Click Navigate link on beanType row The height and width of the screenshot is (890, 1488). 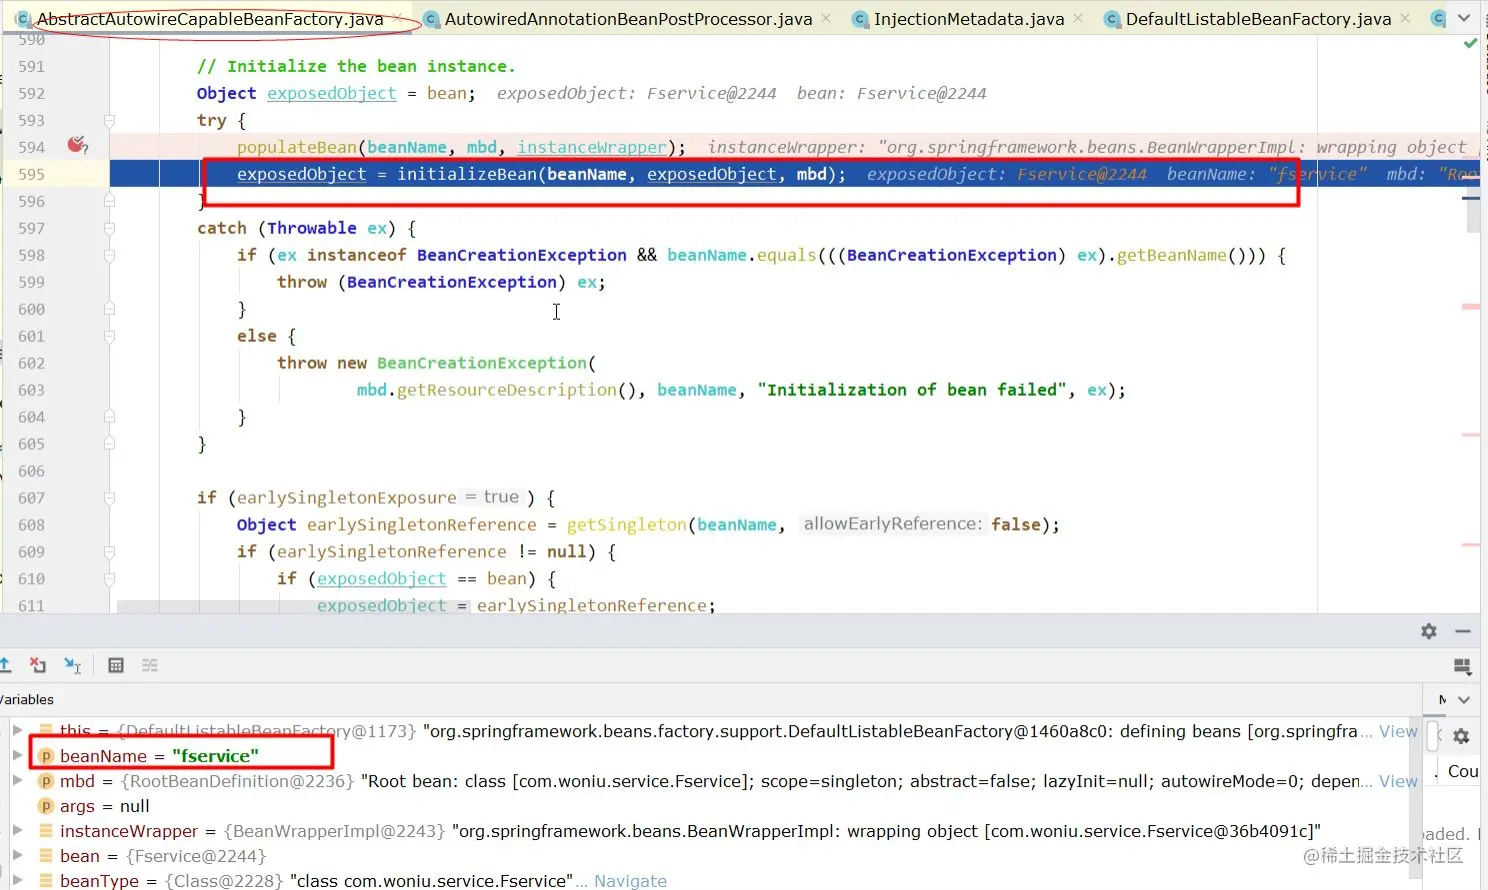pyautogui.click(x=630, y=880)
